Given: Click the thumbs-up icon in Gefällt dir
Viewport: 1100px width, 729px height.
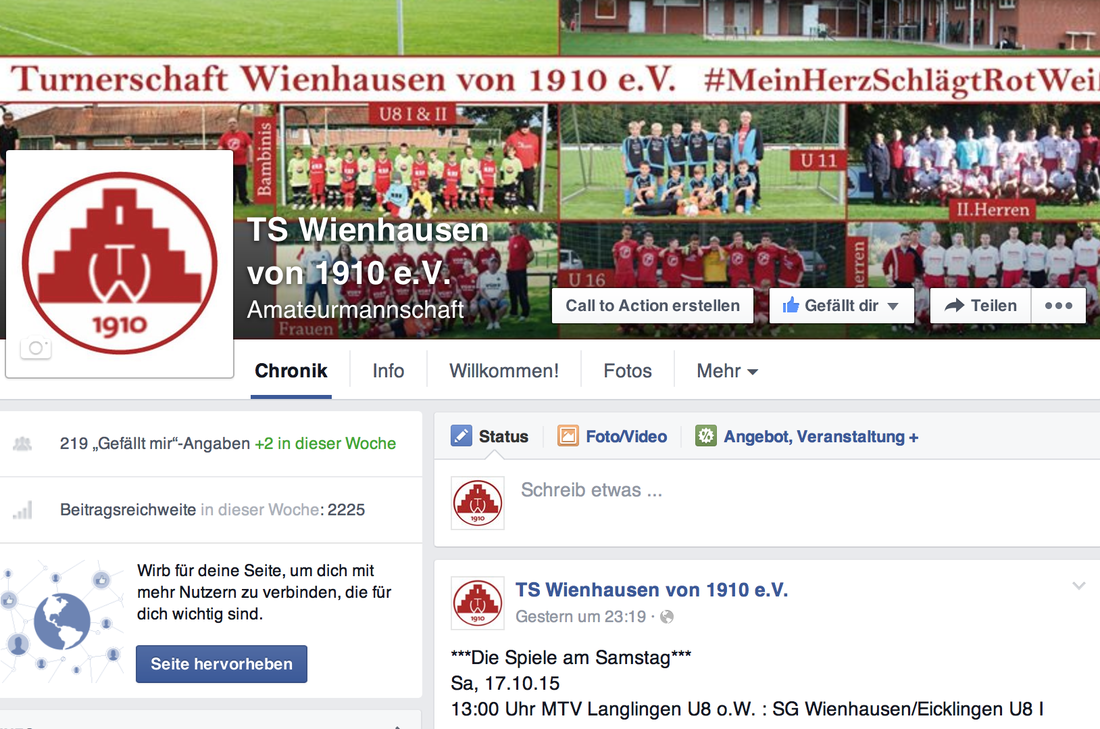Looking at the screenshot, I should tap(791, 305).
